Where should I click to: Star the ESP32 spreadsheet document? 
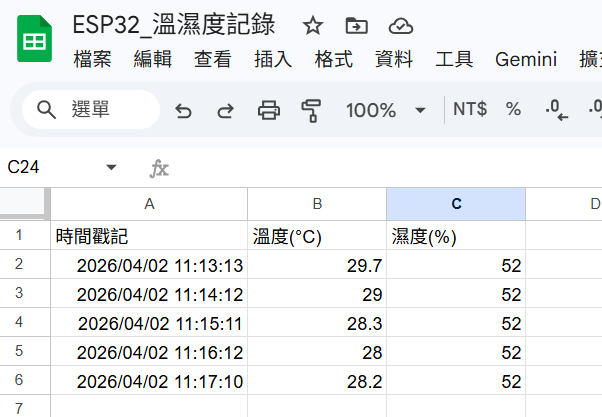[x=313, y=26]
